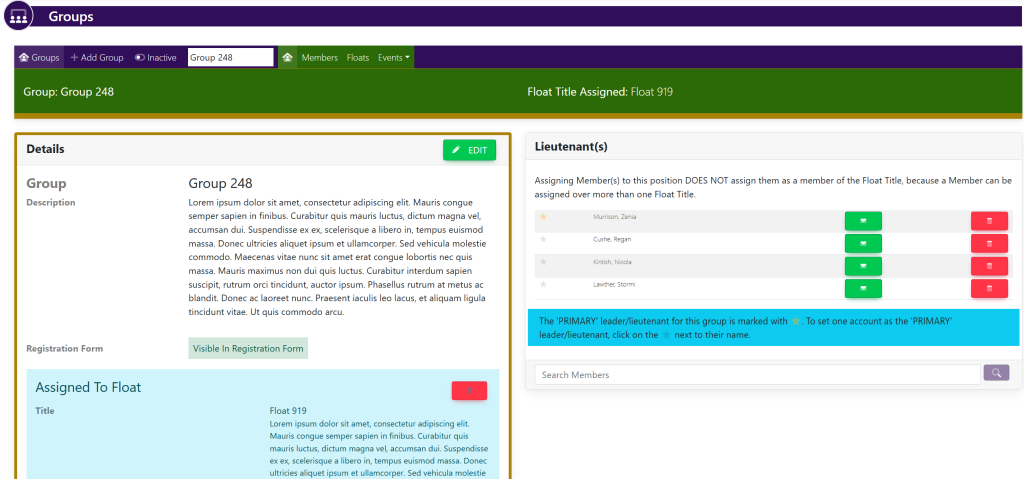Expand the Events dropdown menu

(x=394, y=58)
